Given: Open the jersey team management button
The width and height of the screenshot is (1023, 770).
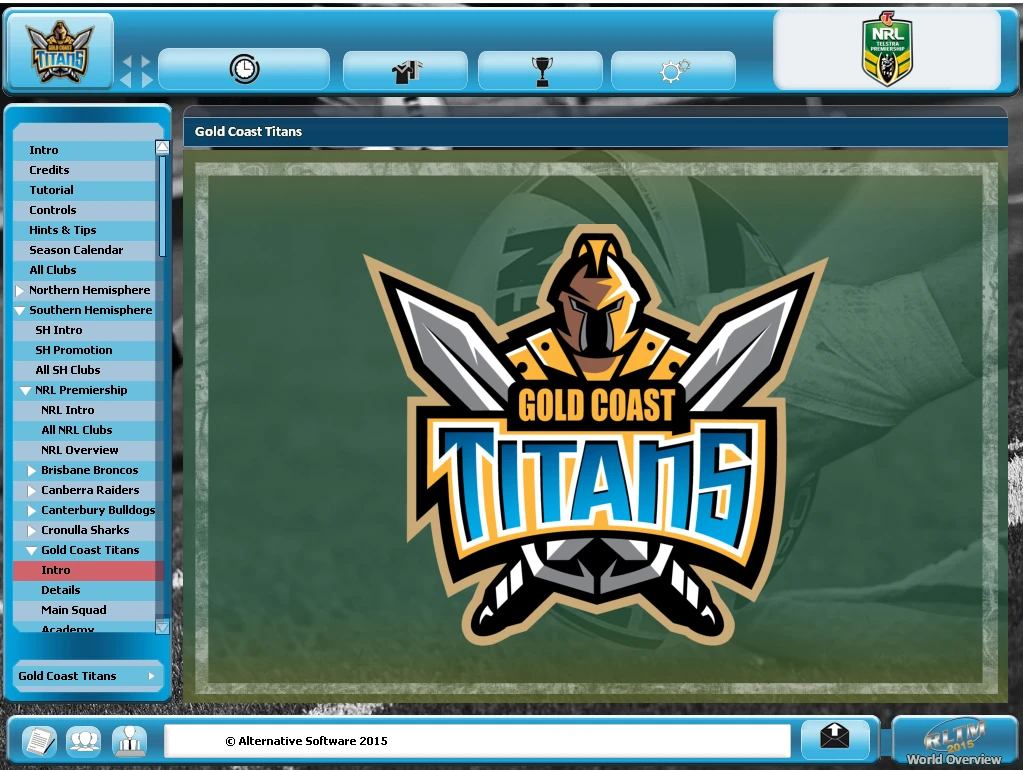Looking at the screenshot, I should coord(405,70).
